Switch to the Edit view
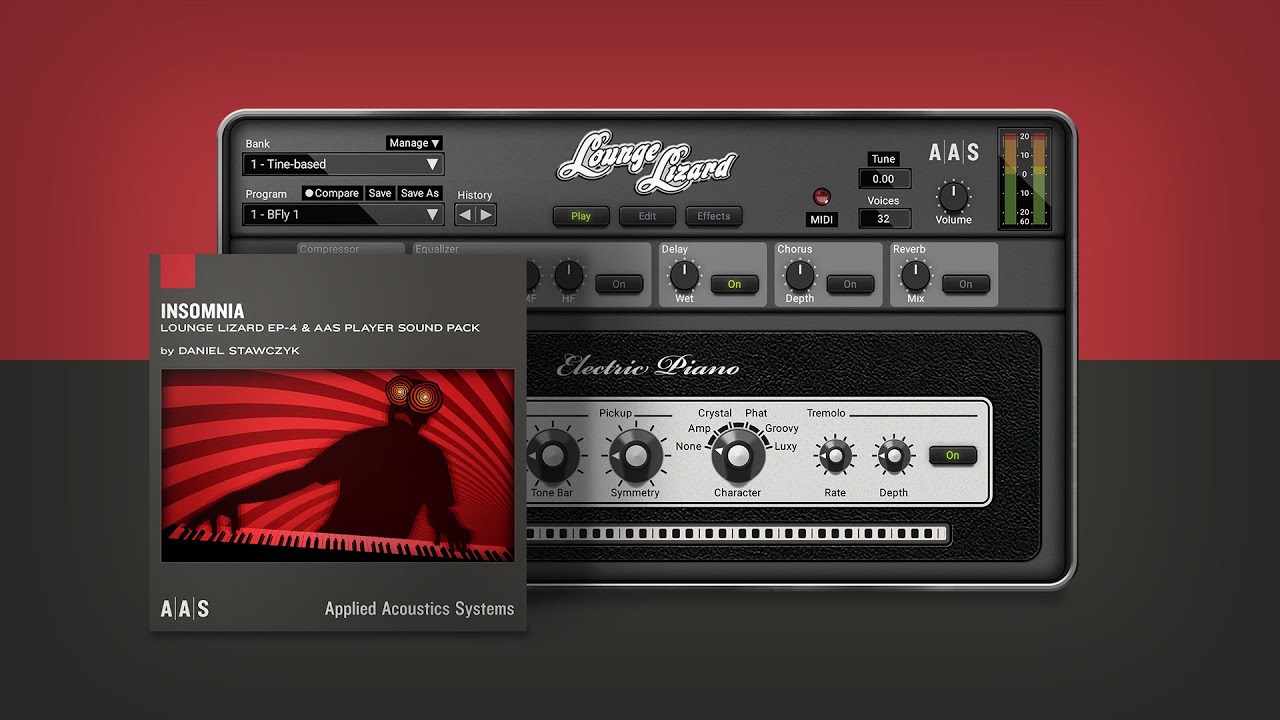Screen dimensions: 1280x720 [x=647, y=216]
